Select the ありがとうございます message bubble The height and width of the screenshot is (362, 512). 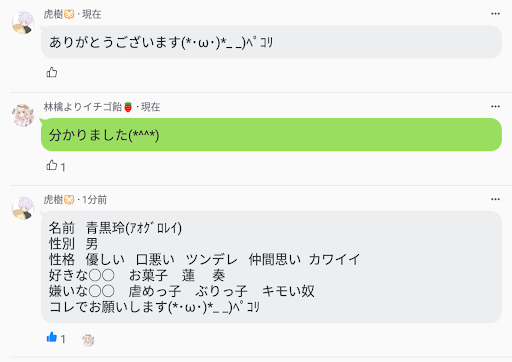(271, 42)
